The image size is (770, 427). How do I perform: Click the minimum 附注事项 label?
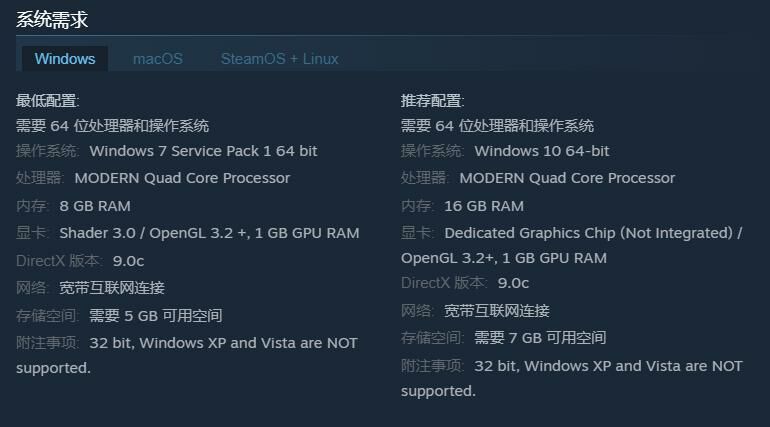pyautogui.click(x=47, y=343)
